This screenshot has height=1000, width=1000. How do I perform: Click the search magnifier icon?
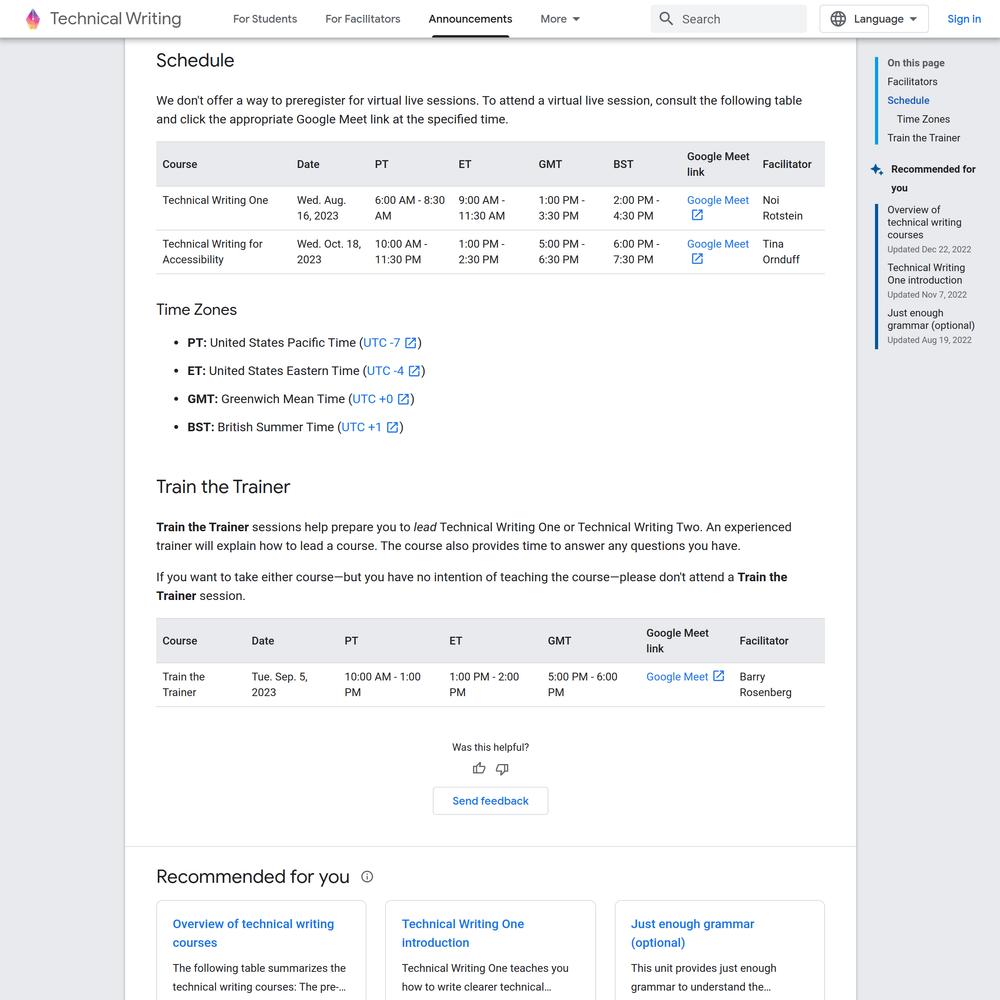[666, 19]
